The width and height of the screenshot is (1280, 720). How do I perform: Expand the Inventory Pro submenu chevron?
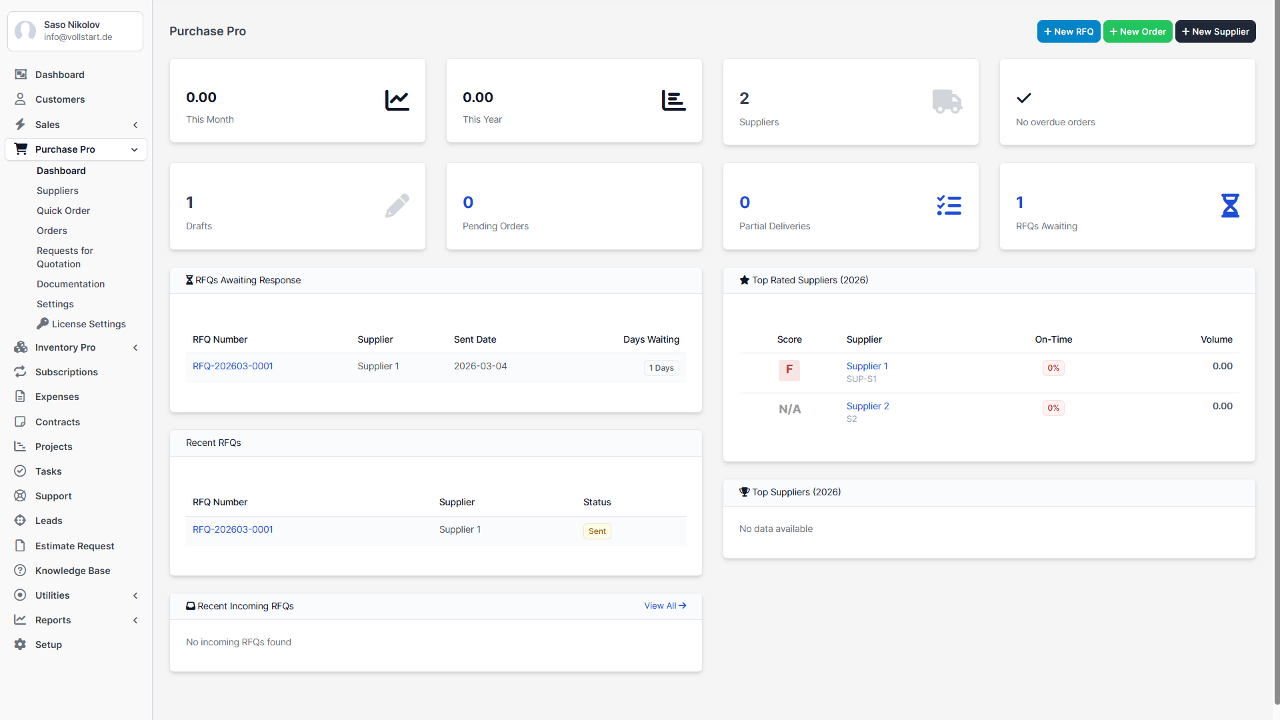(135, 348)
